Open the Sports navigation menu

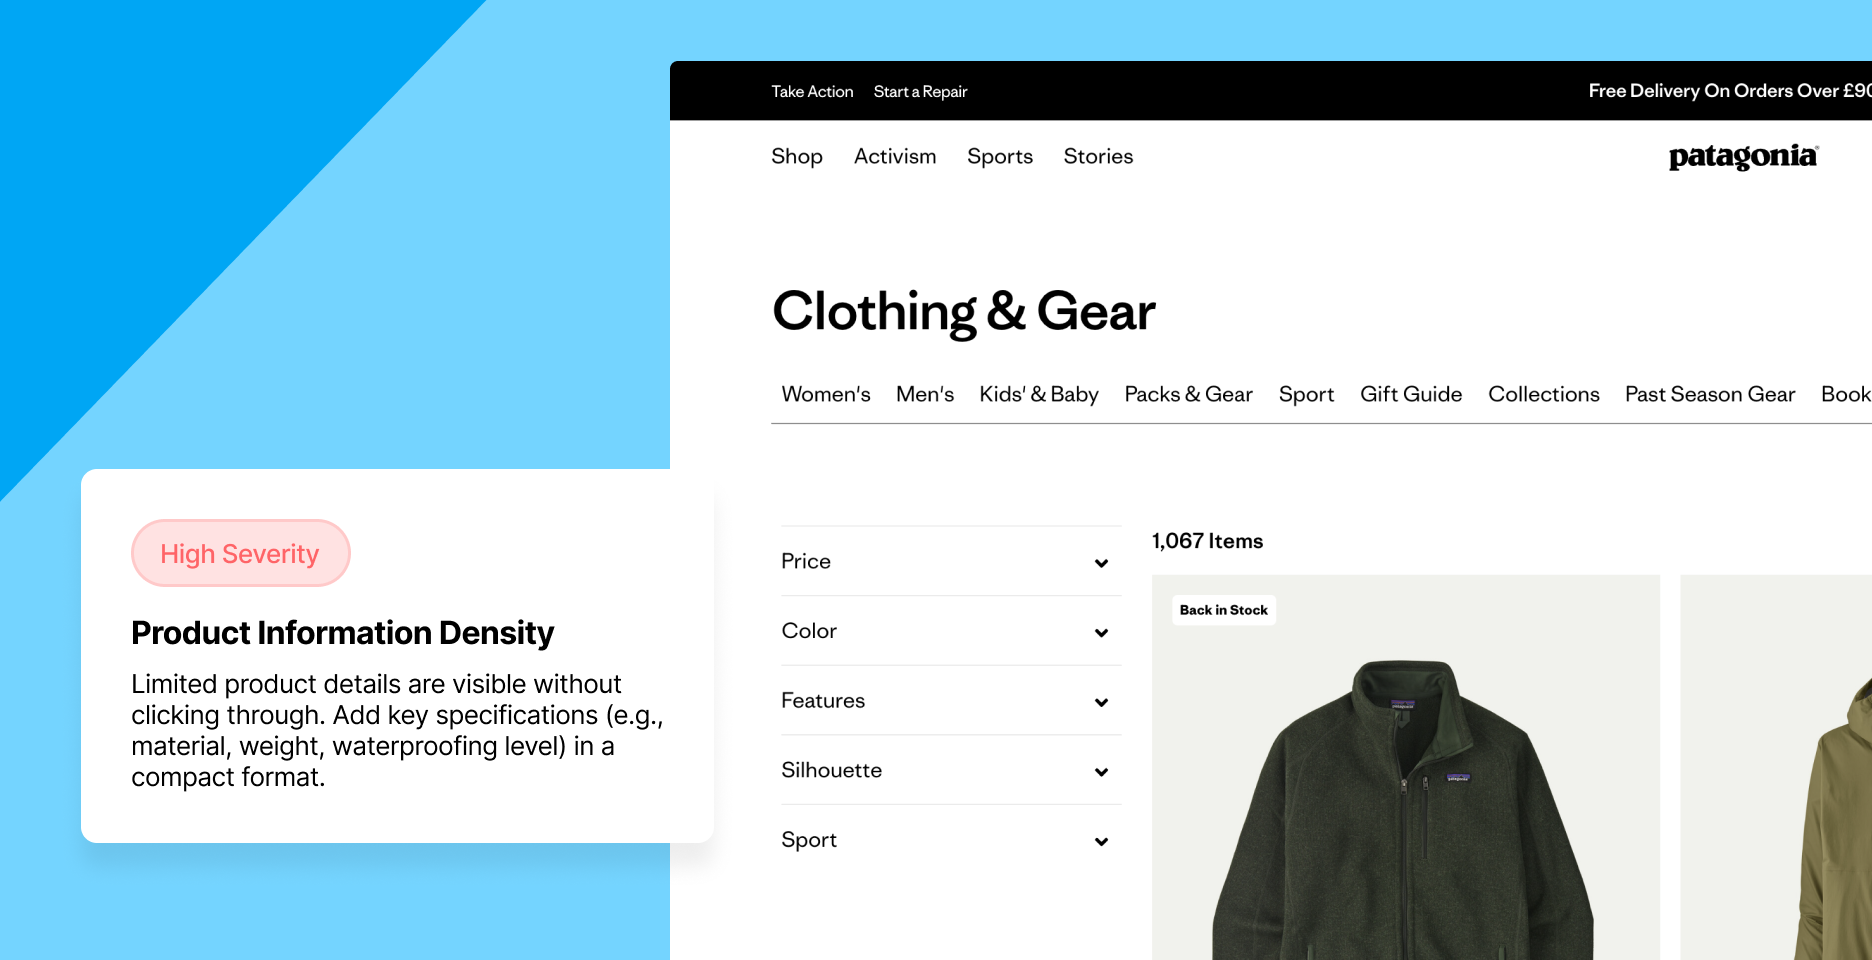[1000, 157]
